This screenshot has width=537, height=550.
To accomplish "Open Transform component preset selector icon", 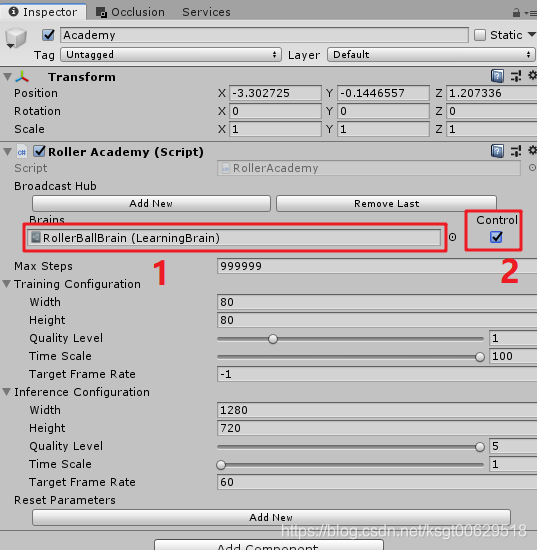I will click(516, 76).
